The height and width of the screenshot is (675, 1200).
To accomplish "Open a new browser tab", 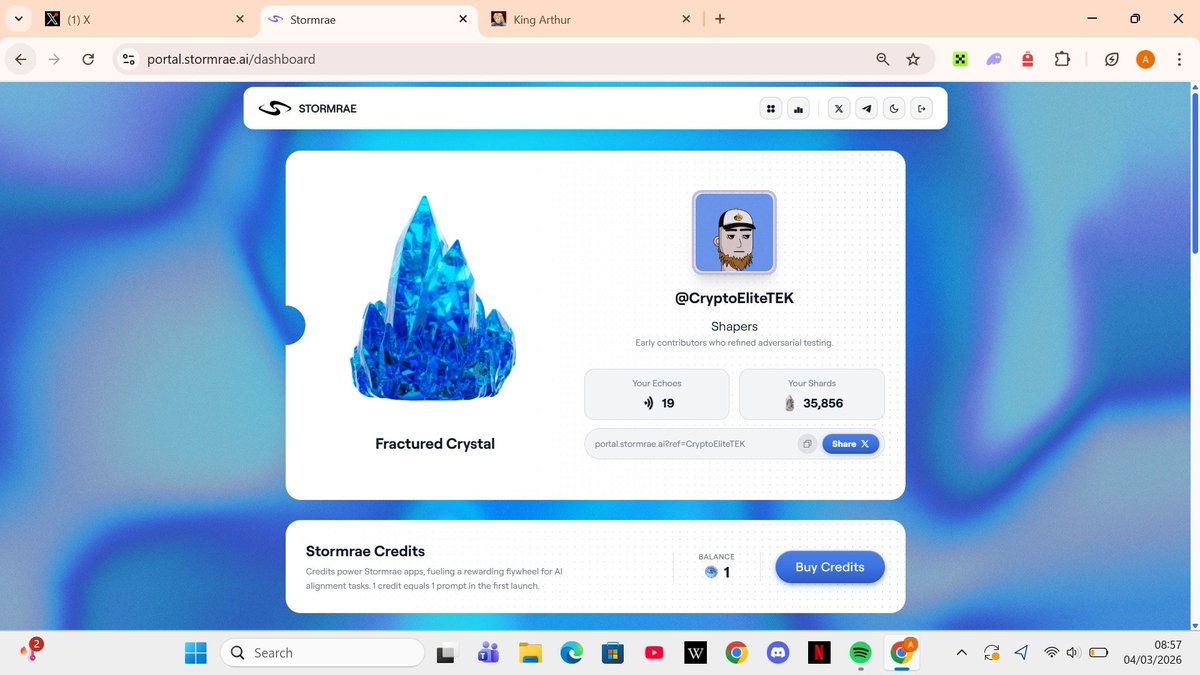I will [x=720, y=19].
